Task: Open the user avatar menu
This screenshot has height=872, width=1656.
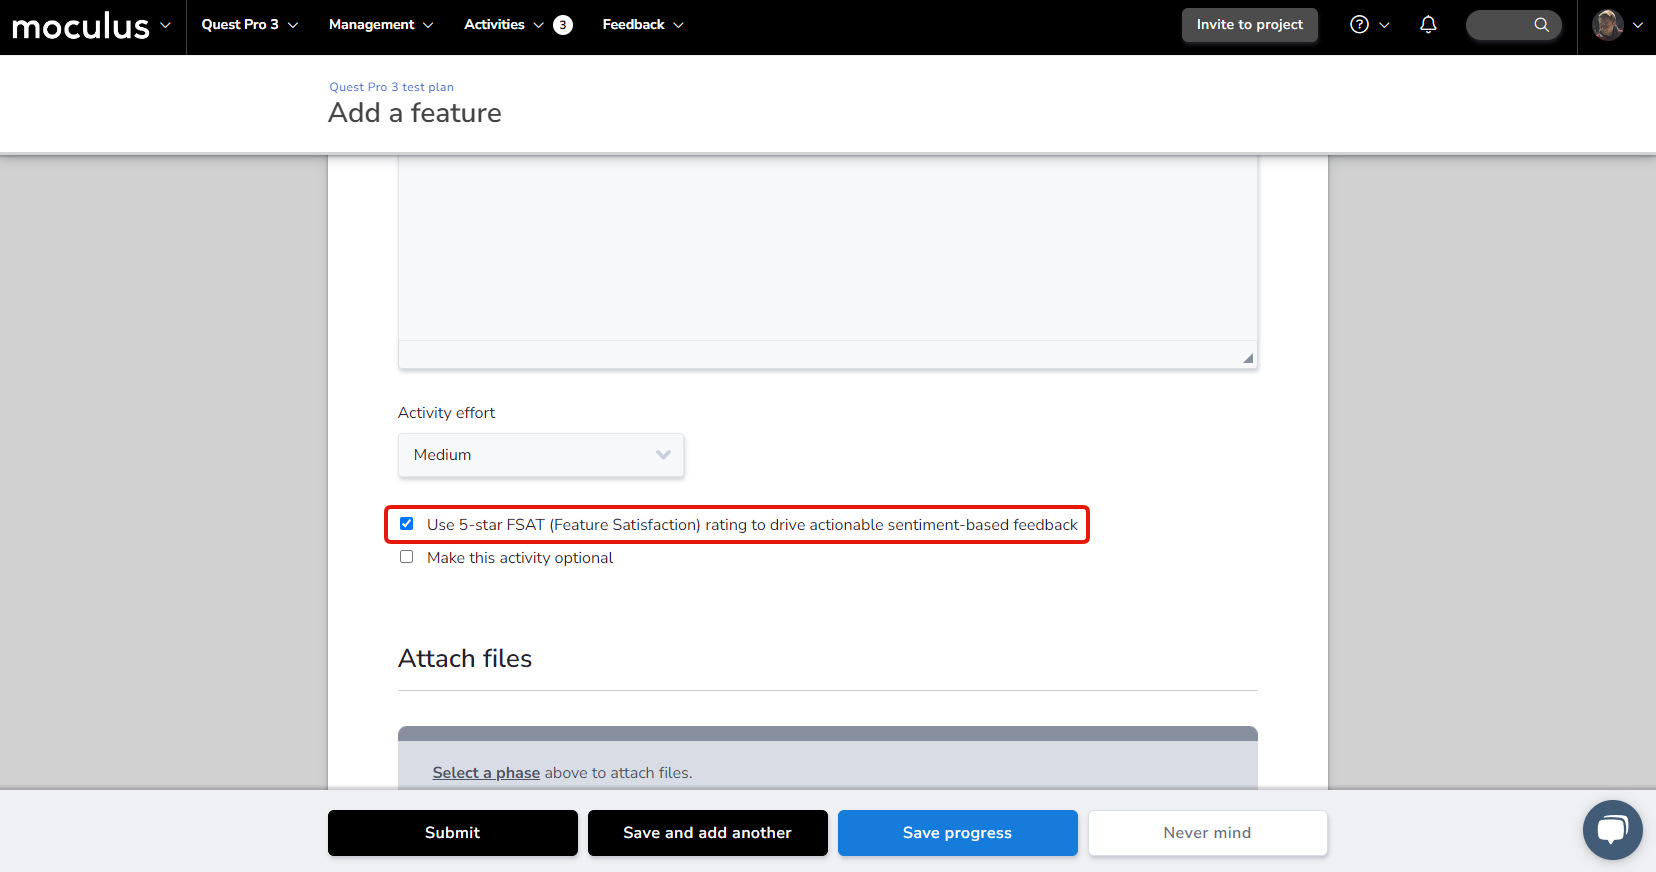Action: tap(1607, 25)
